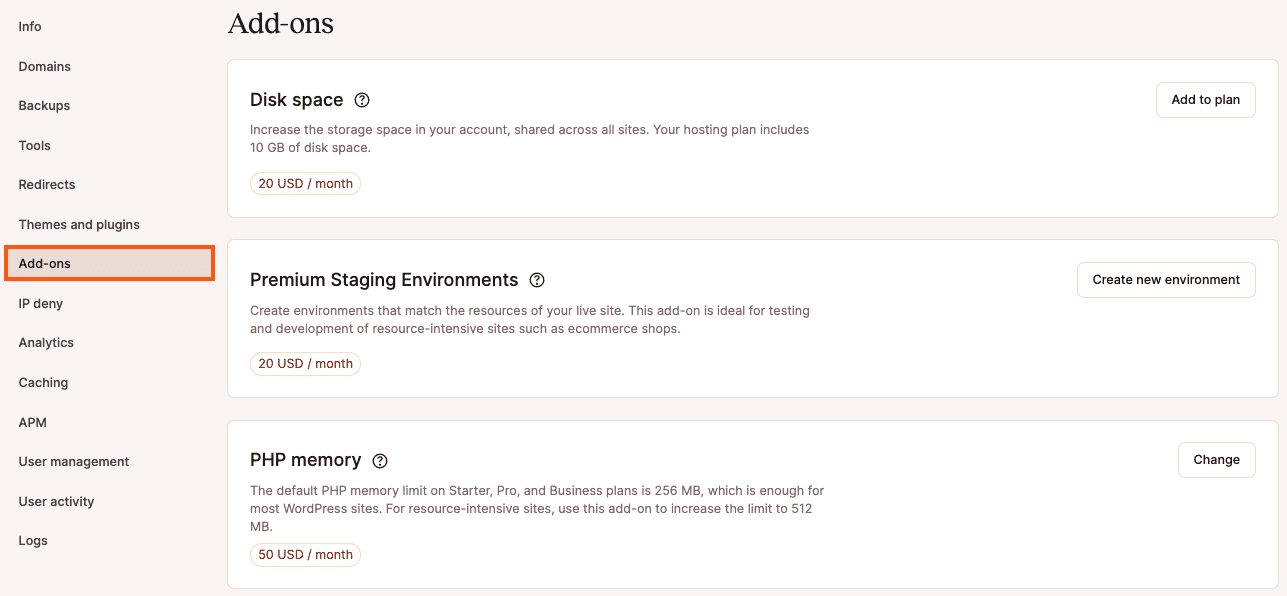Viewport: 1287px width, 596px height.
Task: Open the Info sidebar item
Action: (30, 27)
